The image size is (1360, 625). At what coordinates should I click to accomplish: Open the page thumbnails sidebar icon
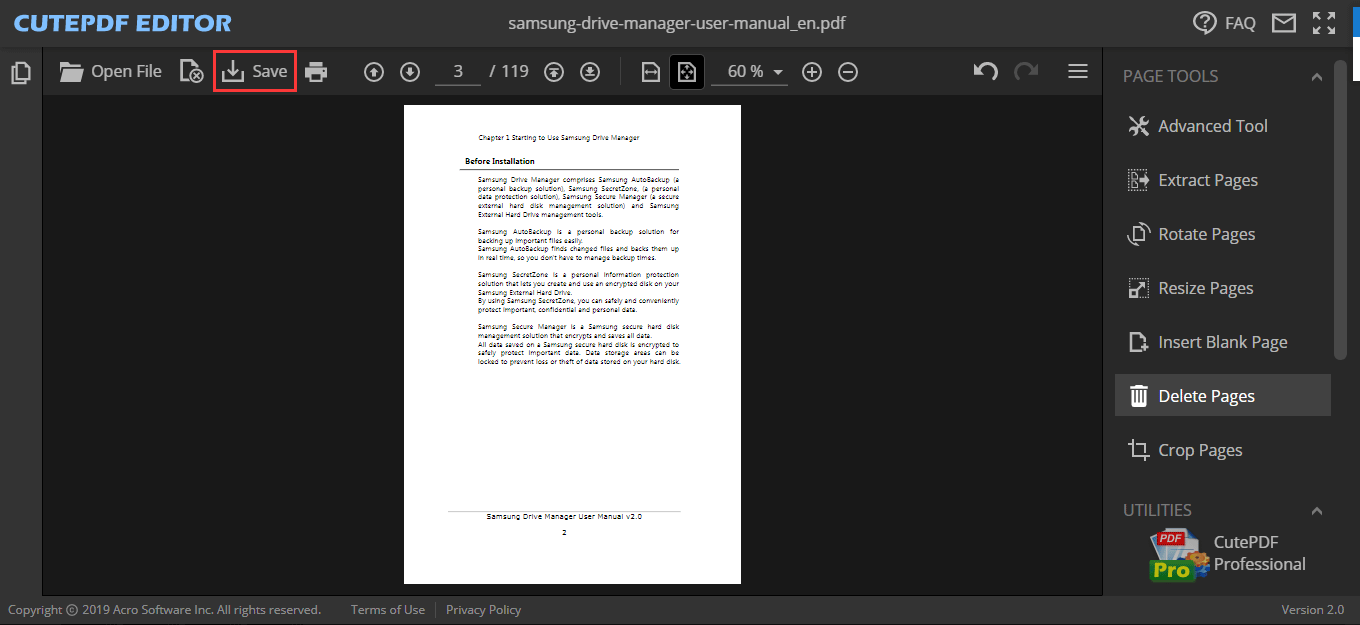(20, 72)
